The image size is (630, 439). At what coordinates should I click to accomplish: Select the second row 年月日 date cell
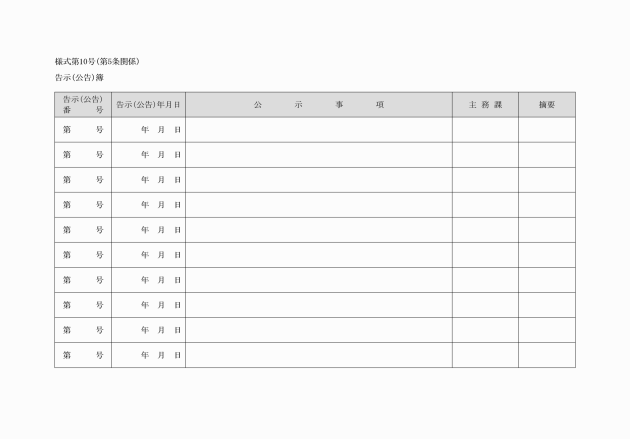point(149,155)
